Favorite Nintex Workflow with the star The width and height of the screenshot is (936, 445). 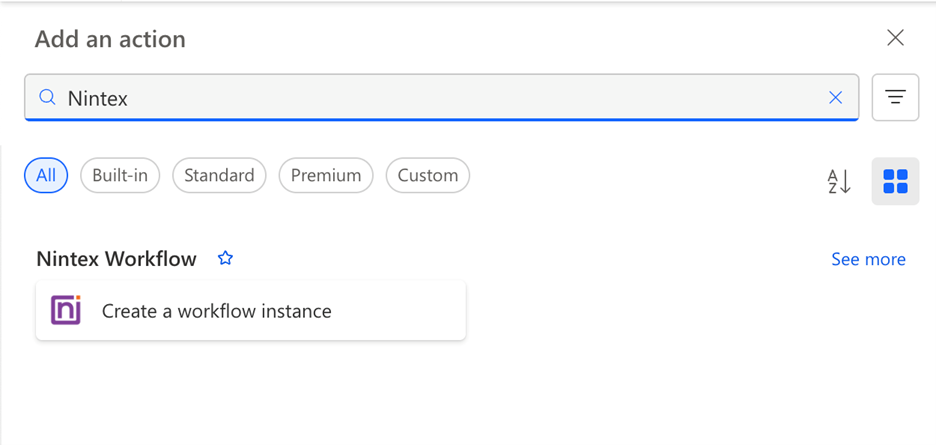point(225,259)
